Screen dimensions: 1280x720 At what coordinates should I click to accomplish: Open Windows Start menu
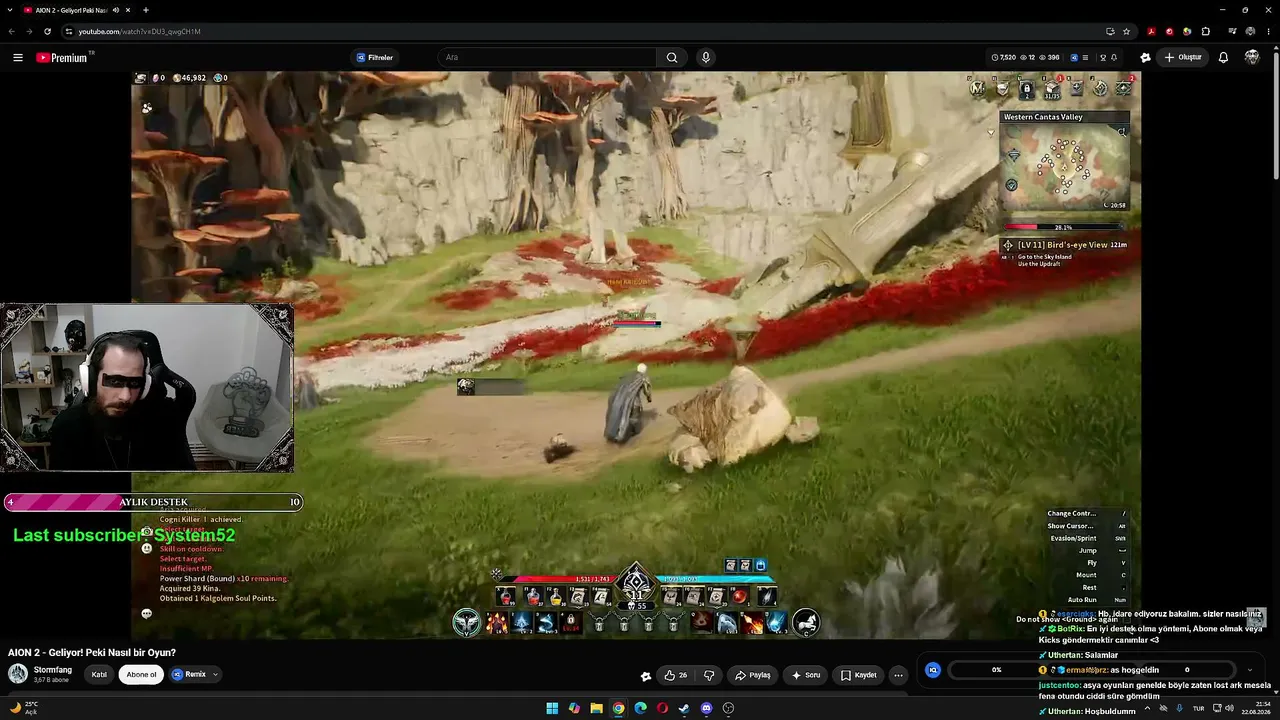pos(552,708)
